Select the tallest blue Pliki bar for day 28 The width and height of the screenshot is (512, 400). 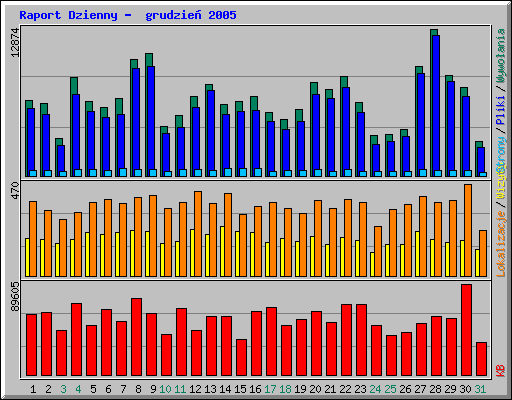click(436, 106)
